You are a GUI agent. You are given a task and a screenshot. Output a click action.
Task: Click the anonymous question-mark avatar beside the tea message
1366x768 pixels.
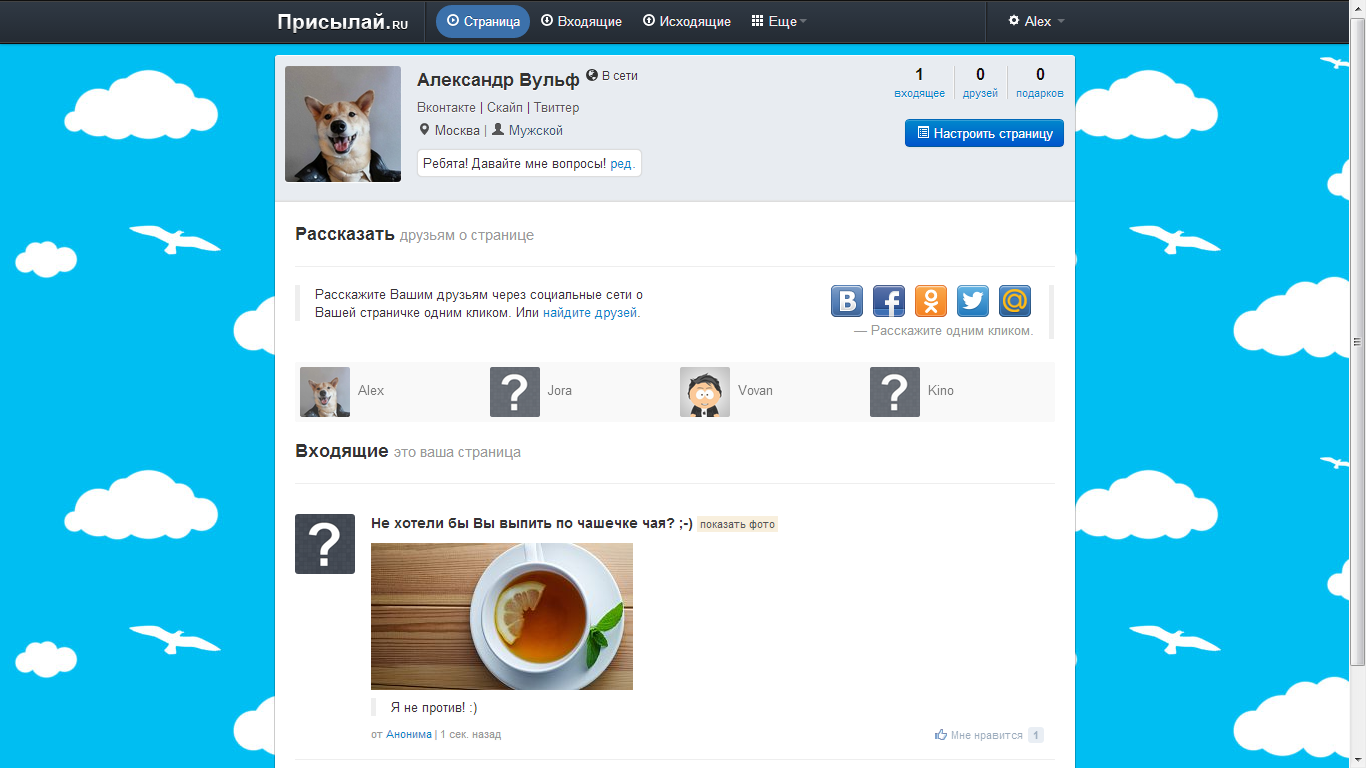(325, 544)
